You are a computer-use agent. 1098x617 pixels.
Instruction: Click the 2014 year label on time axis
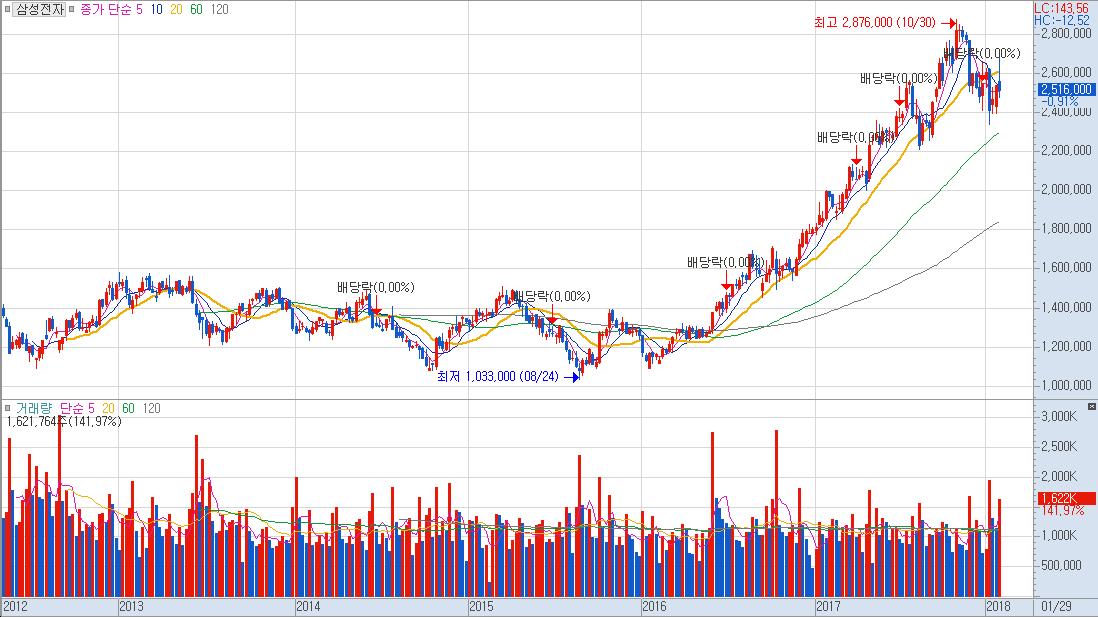tap(308, 606)
